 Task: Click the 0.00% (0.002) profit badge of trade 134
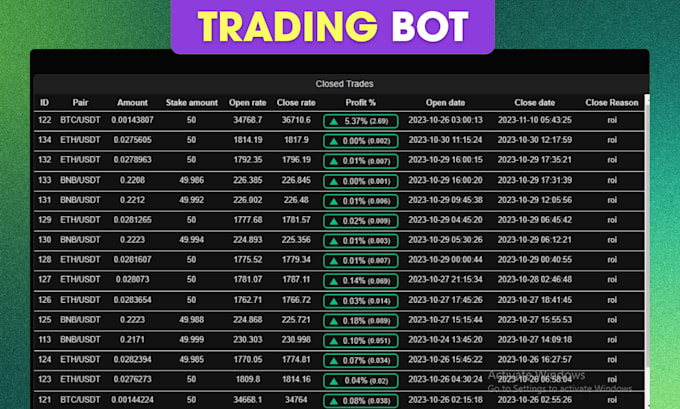(361, 141)
